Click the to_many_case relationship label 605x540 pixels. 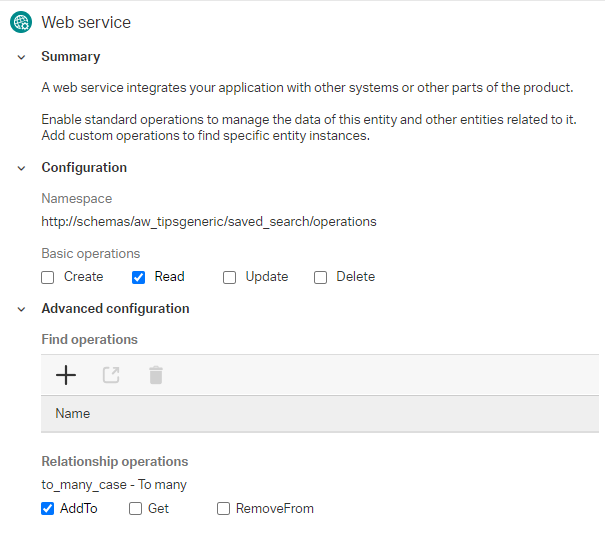(x=114, y=485)
